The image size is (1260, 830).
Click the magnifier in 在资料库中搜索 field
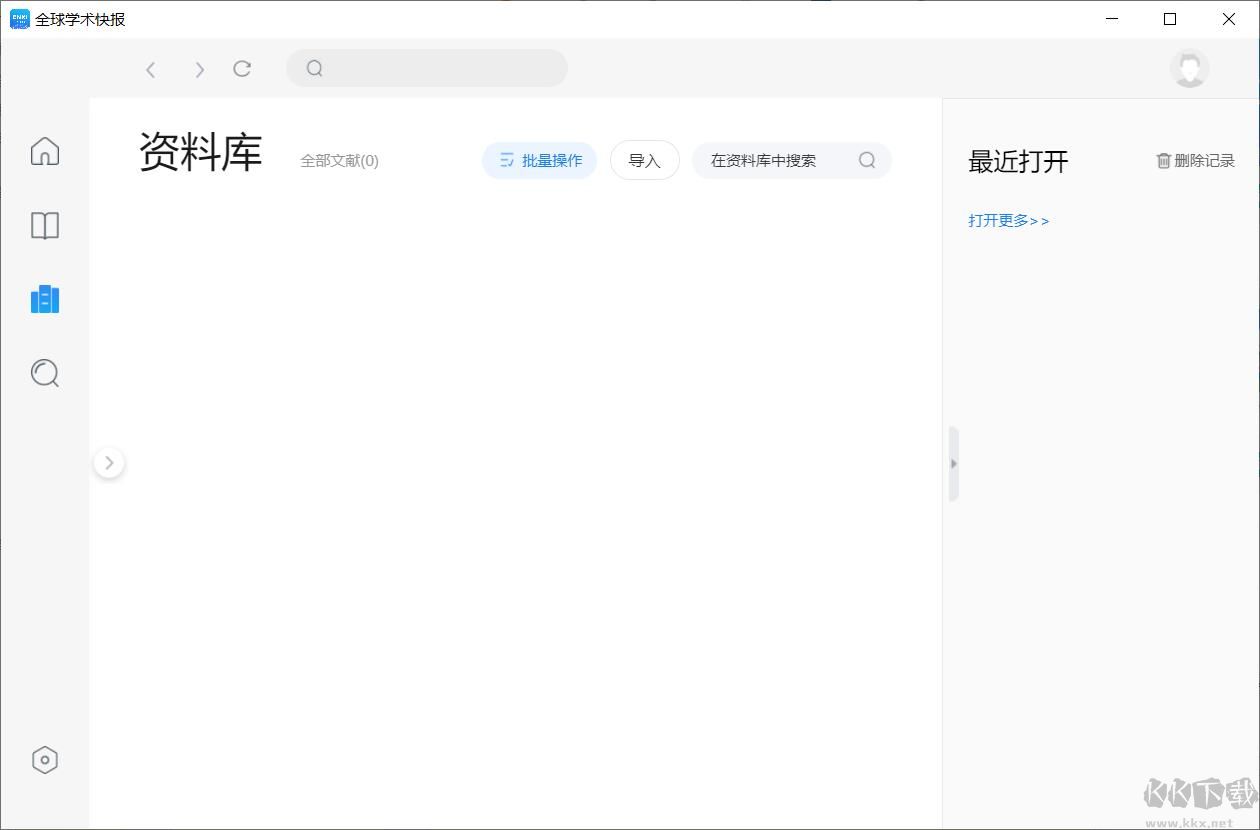tap(866, 160)
